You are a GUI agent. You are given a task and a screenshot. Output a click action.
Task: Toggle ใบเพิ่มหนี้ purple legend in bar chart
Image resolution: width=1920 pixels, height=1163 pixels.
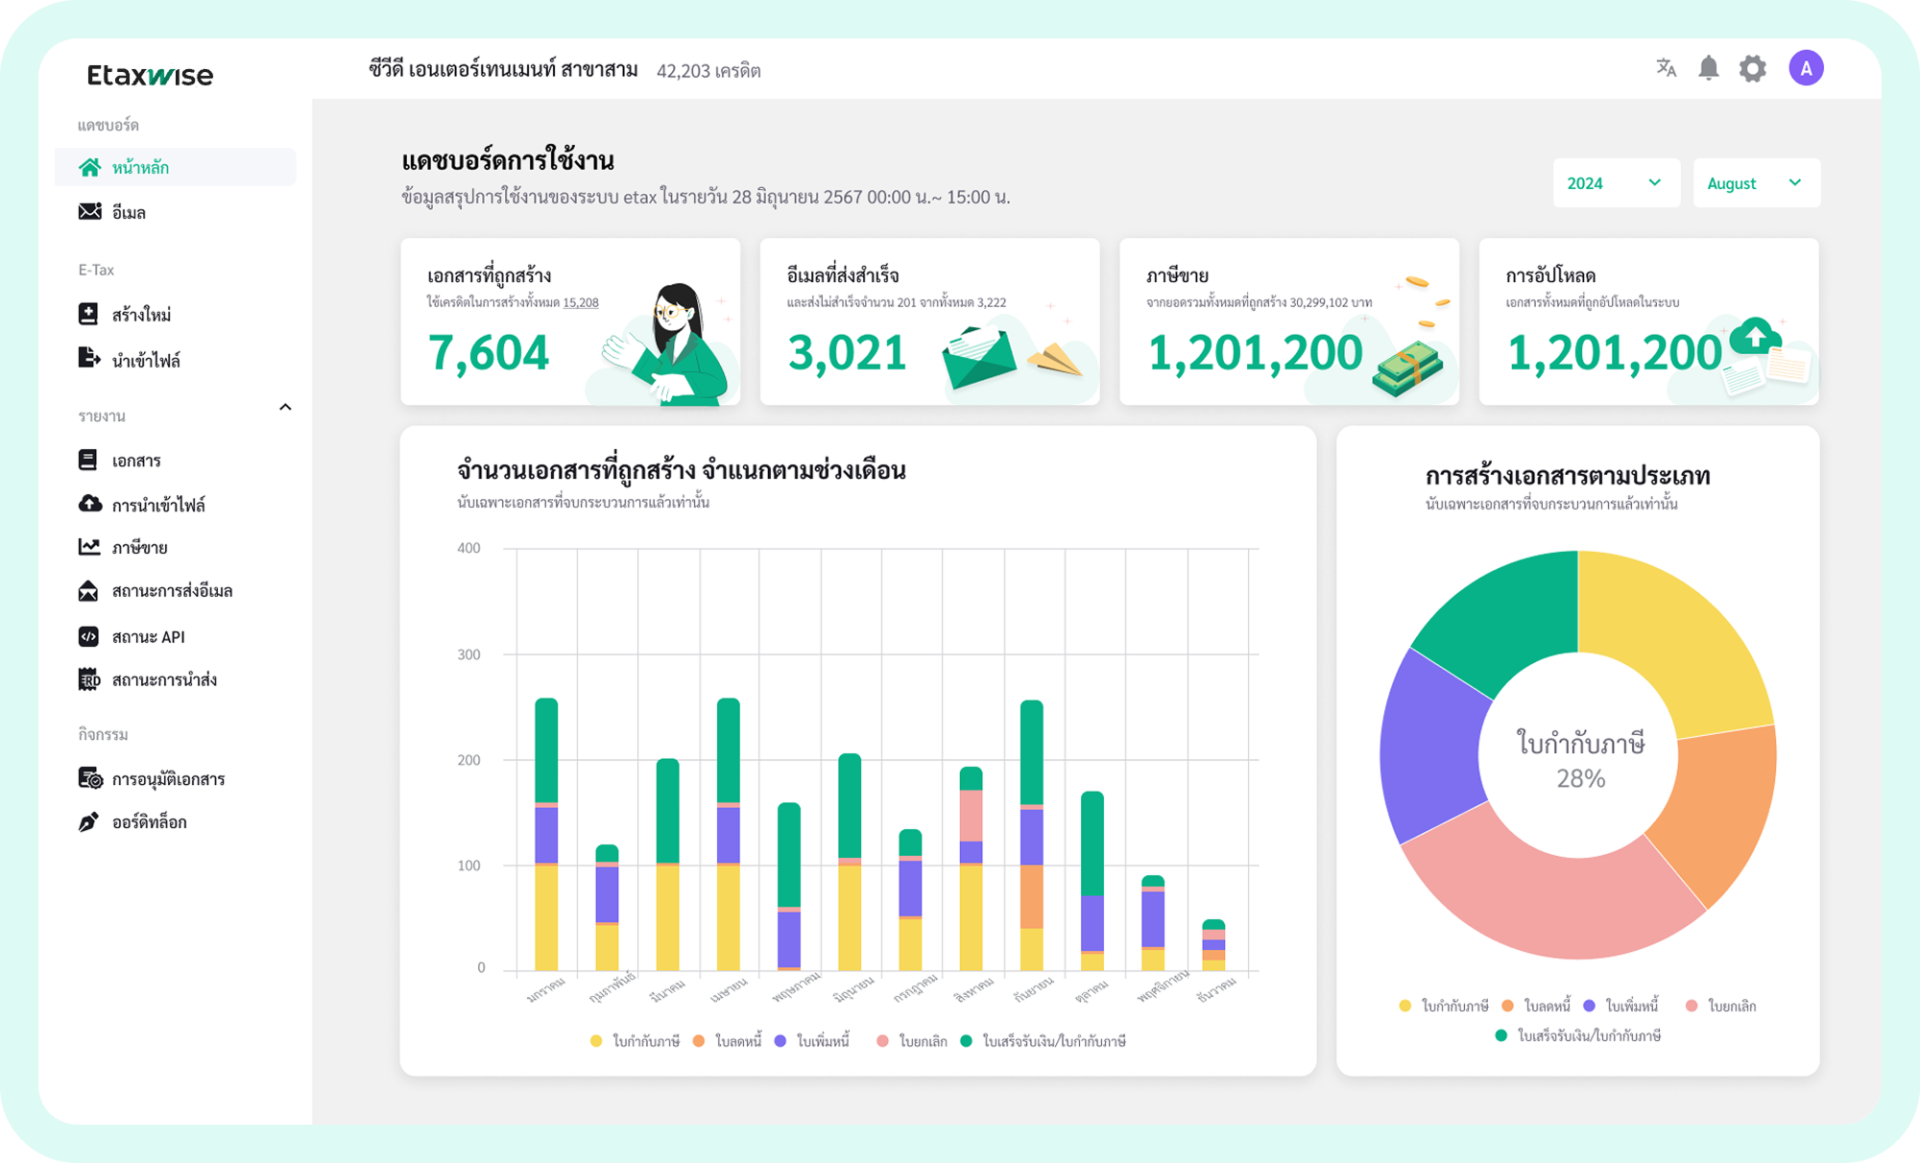tap(812, 1041)
